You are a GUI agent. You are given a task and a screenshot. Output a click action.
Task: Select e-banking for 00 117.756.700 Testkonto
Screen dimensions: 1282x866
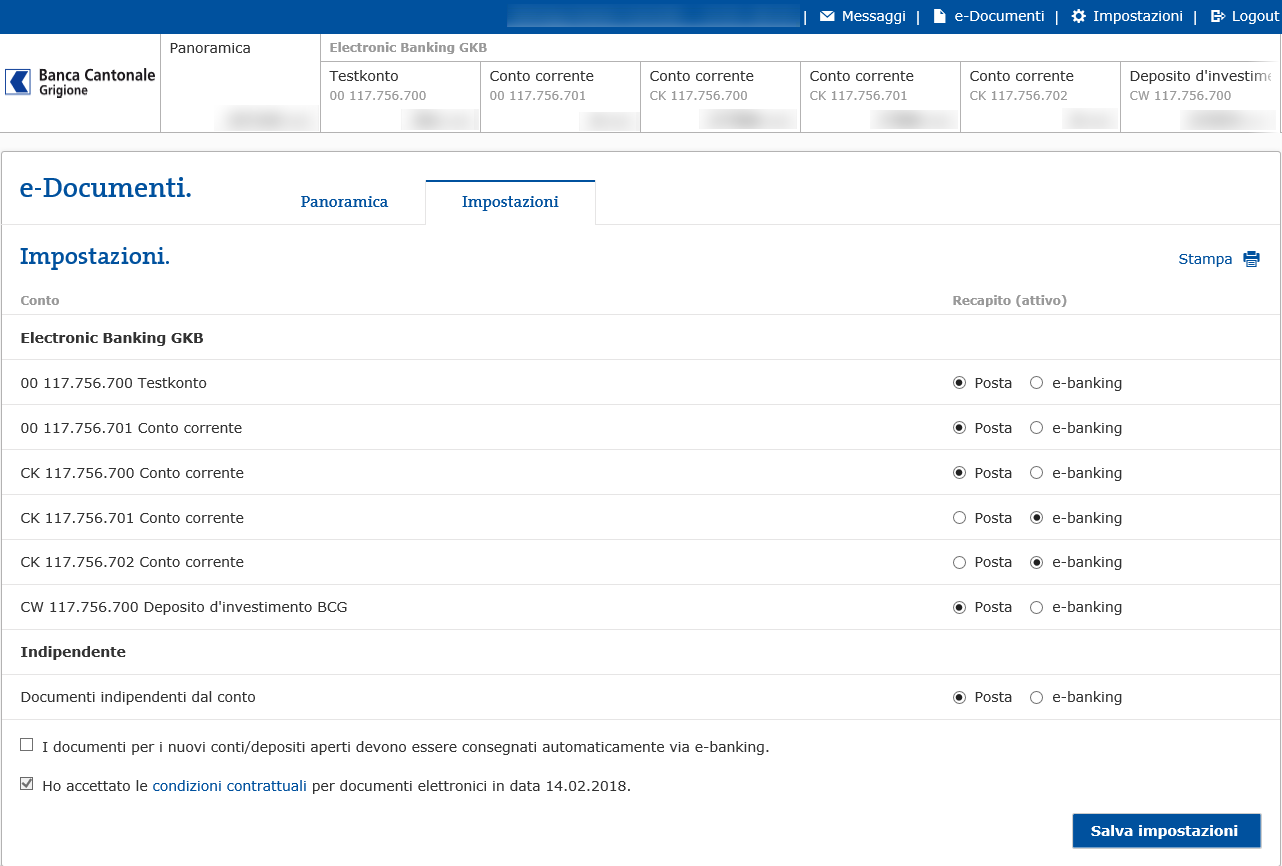tap(1037, 383)
